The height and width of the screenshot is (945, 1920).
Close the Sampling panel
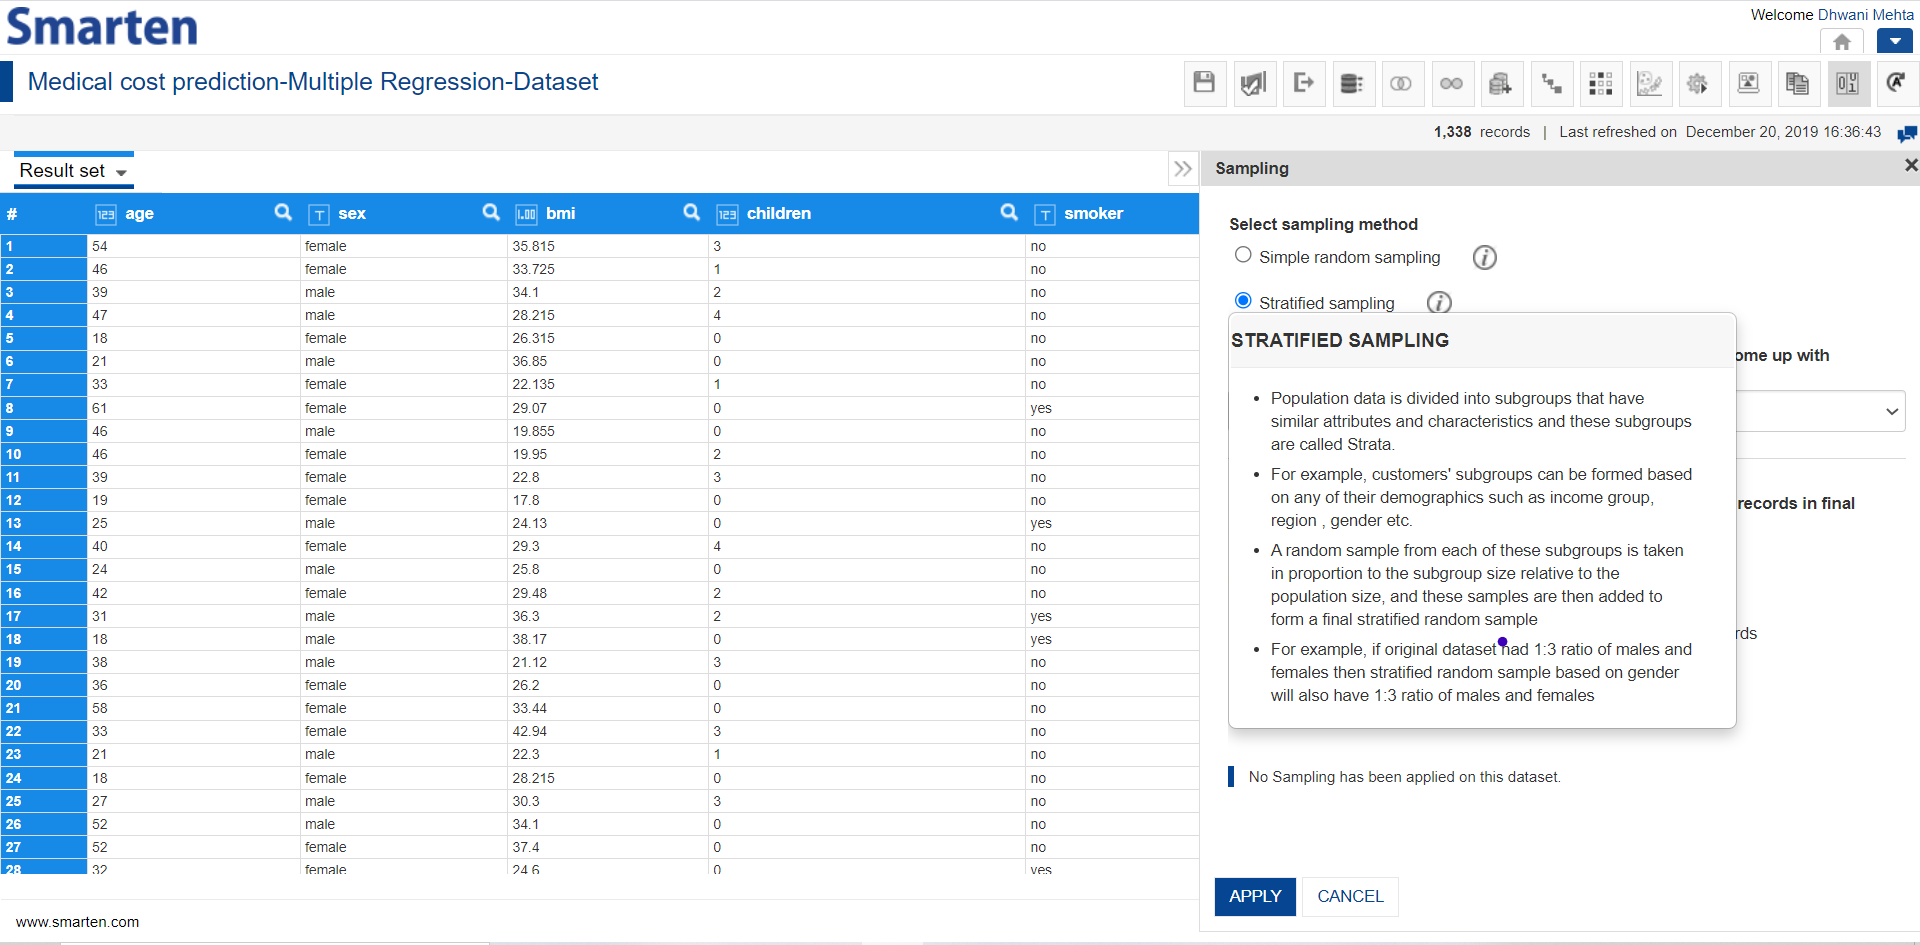1910,165
